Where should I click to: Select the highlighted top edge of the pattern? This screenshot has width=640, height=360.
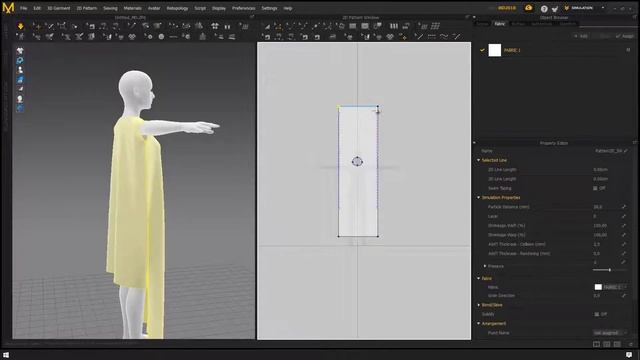click(x=358, y=106)
